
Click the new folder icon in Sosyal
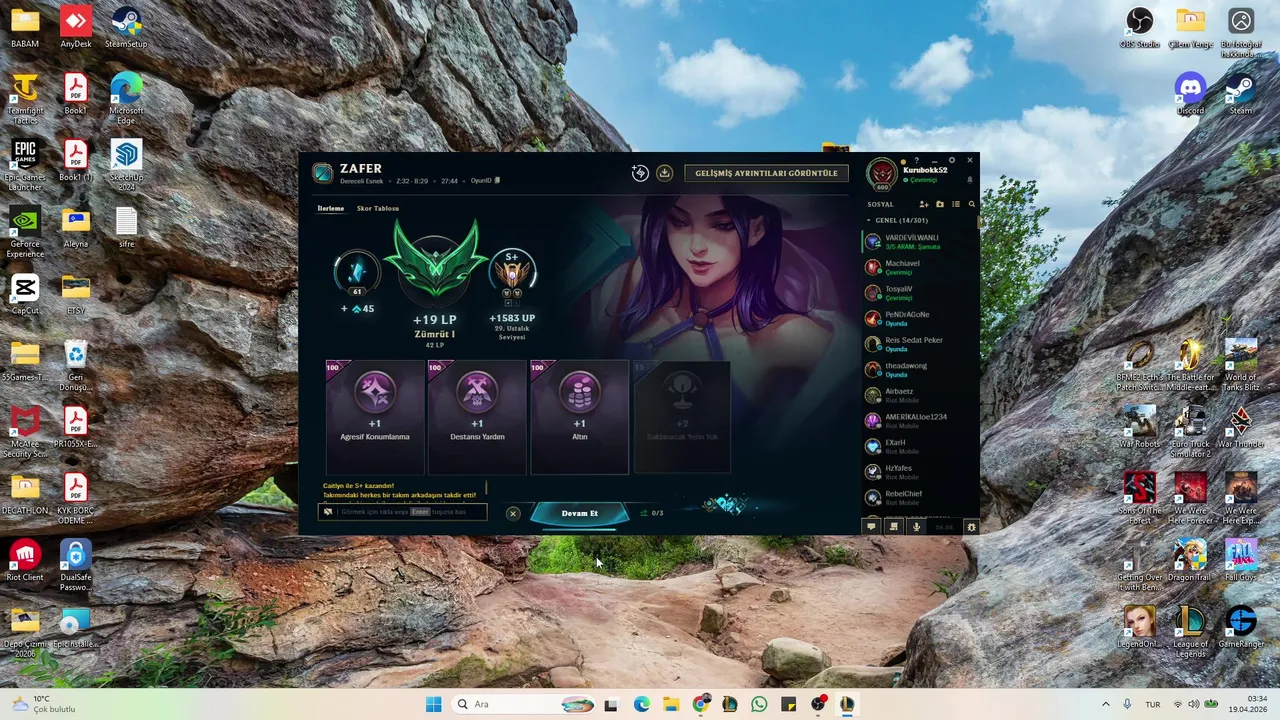pos(940,204)
